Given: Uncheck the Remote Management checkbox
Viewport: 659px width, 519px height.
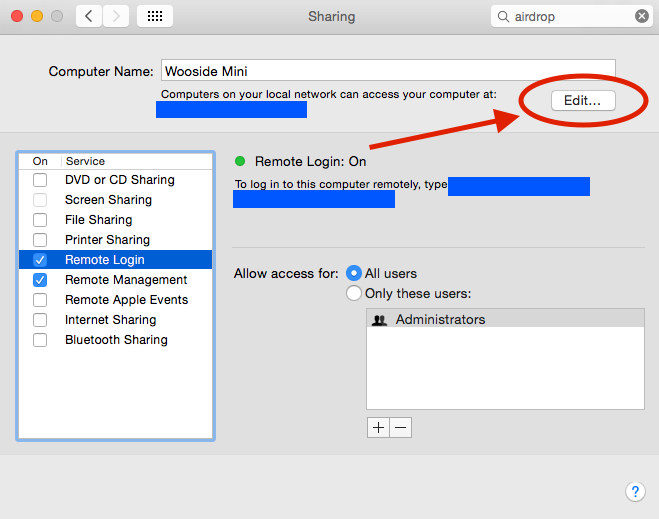Looking at the screenshot, I should pos(40,280).
